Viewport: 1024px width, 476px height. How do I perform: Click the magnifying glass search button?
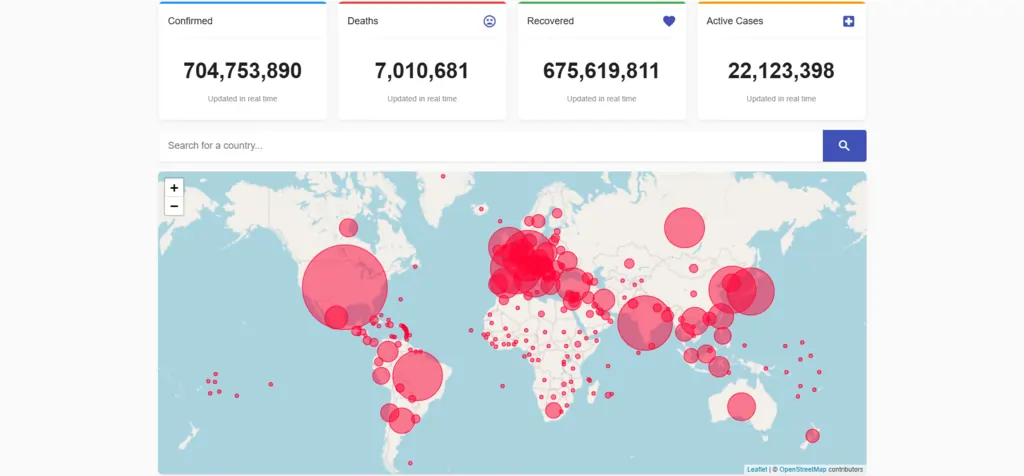pos(844,146)
